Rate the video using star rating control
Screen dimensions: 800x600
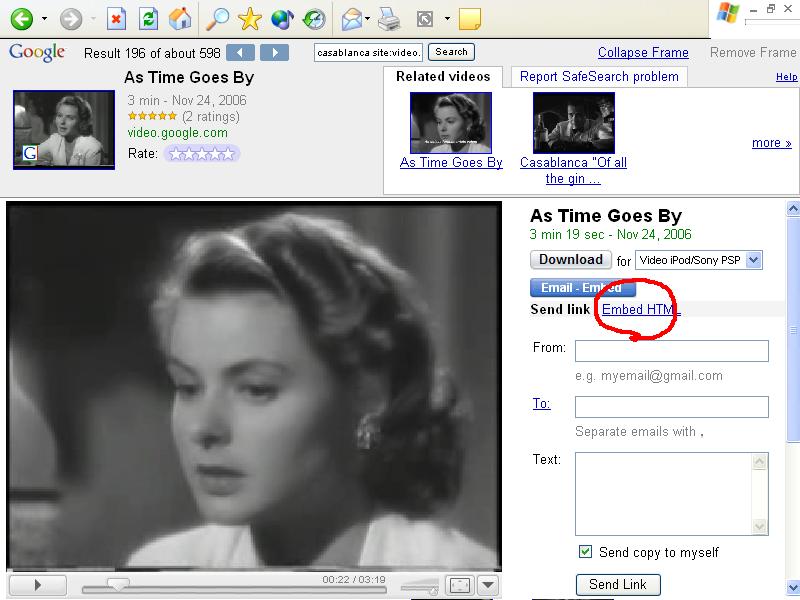tap(202, 154)
